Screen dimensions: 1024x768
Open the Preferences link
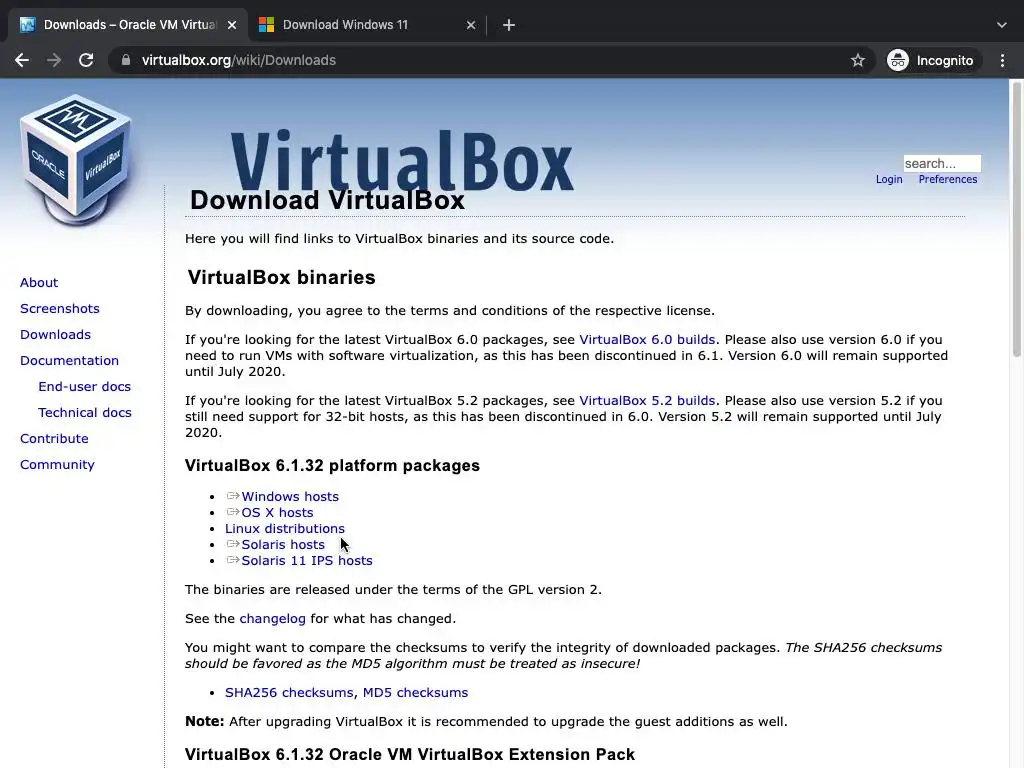pos(948,180)
